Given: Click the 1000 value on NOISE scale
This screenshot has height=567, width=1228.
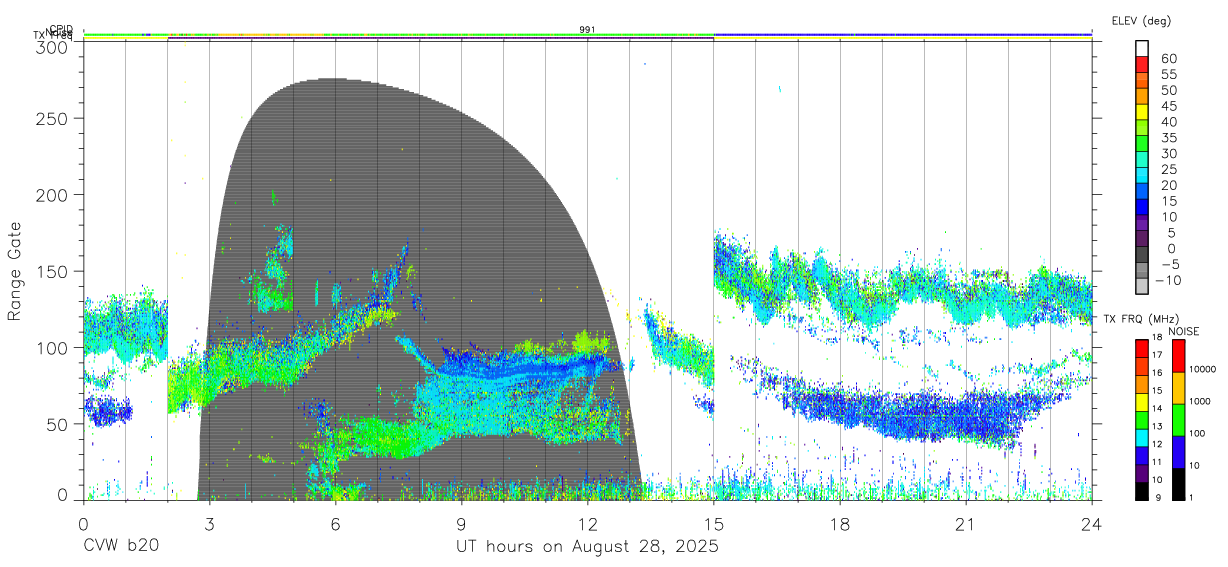Looking at the screenshot, I should tap(1198, 401).
